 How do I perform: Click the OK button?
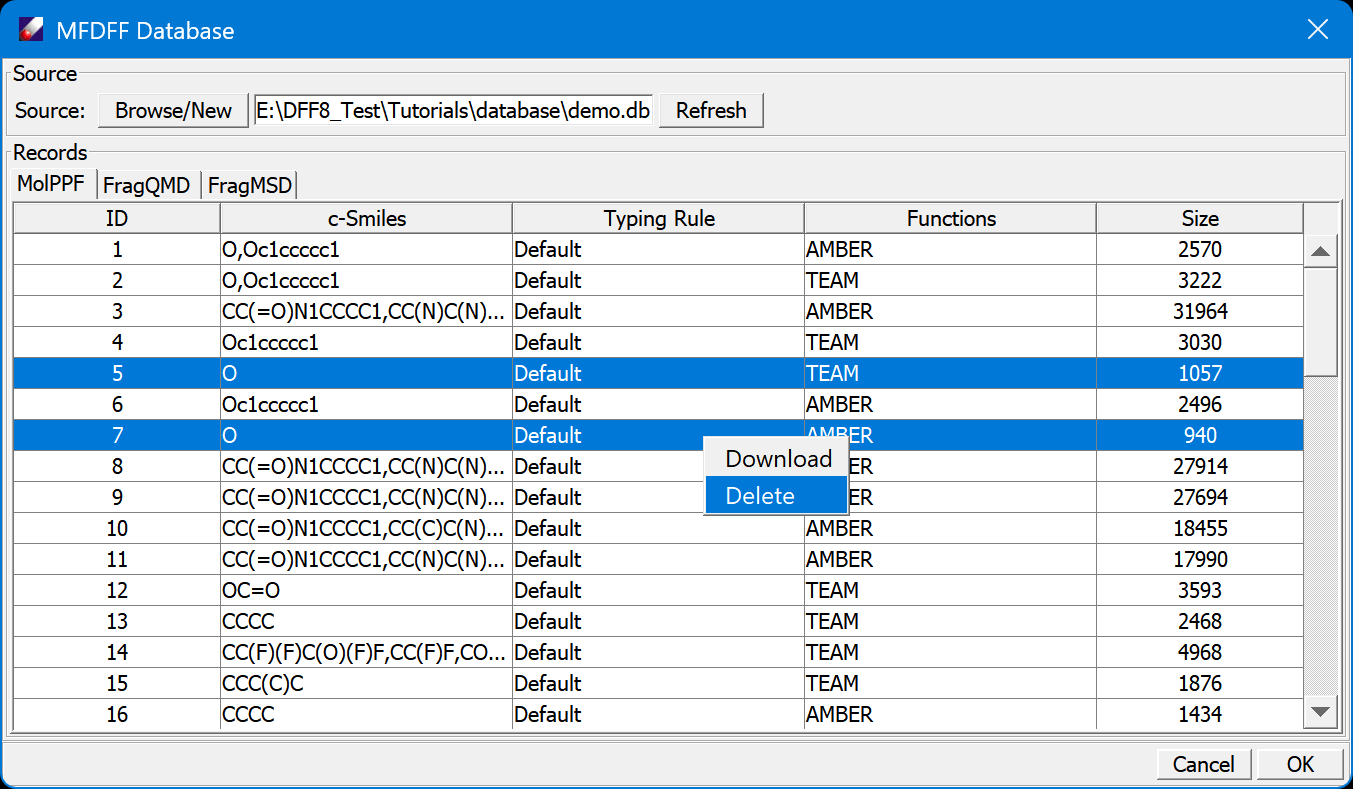1300,764
